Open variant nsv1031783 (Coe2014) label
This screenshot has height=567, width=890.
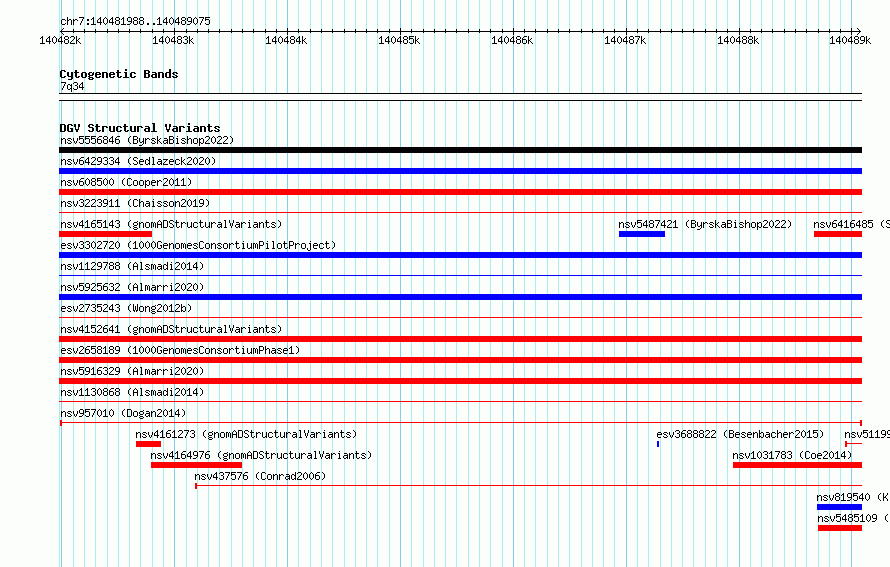click(x=792, y=455)
